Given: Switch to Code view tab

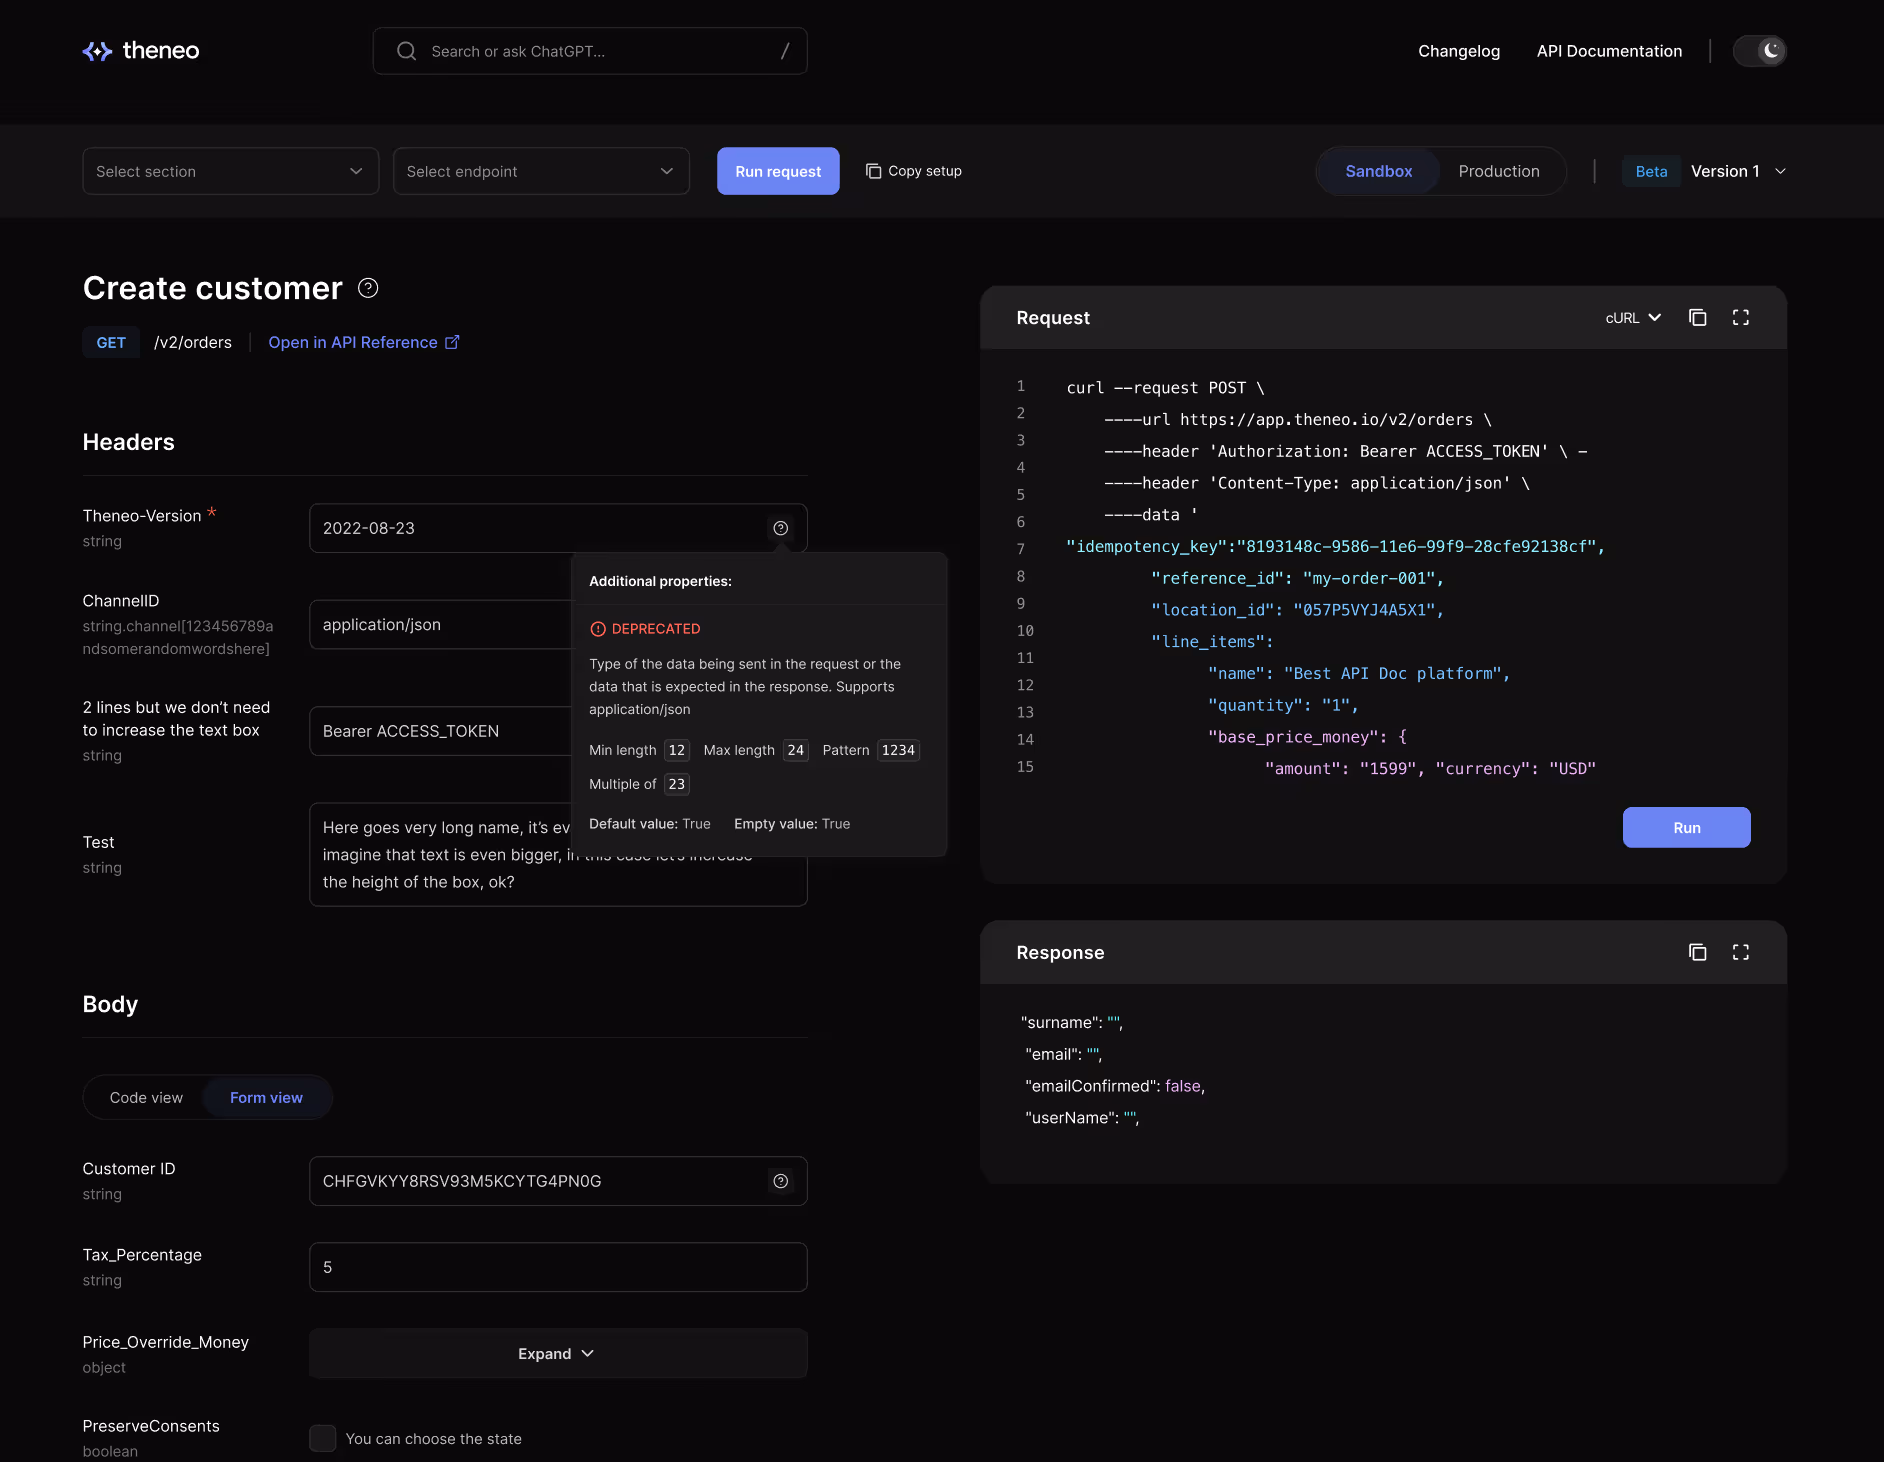Looking at the screenshot, I should point(146,1097).
